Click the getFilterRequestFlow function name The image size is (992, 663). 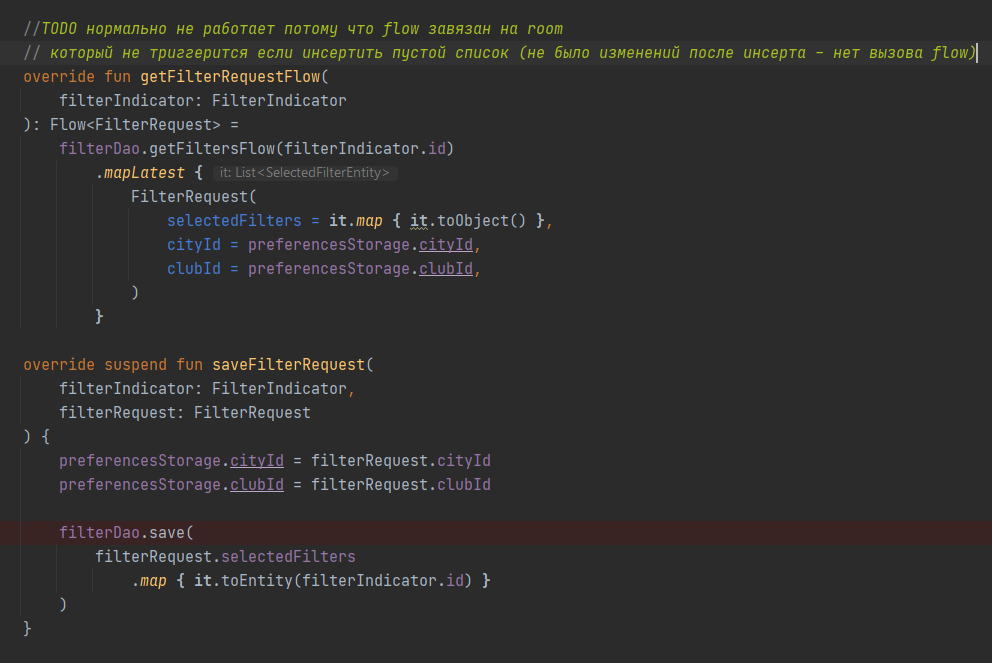click(230, 77)
